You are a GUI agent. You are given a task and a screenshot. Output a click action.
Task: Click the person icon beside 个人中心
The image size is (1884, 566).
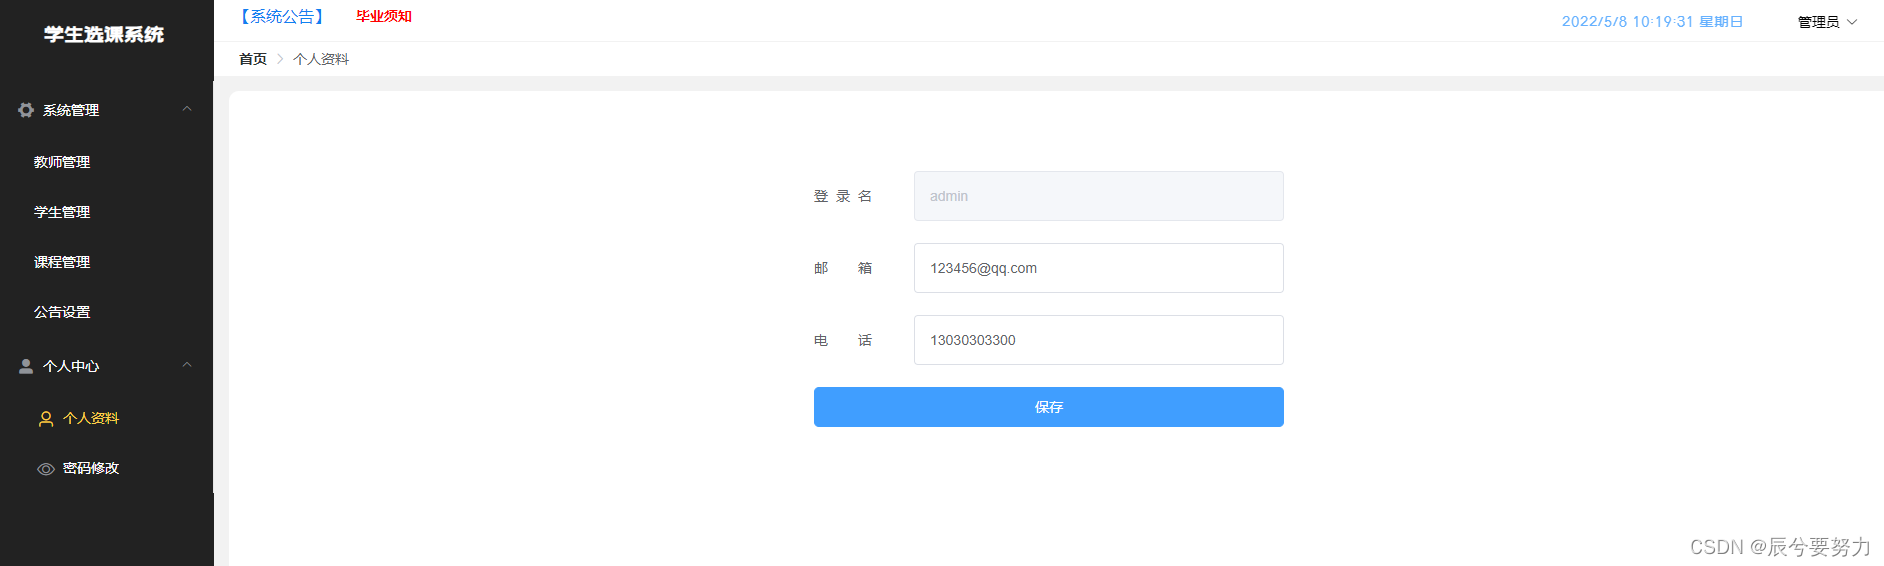click(26, 366)
